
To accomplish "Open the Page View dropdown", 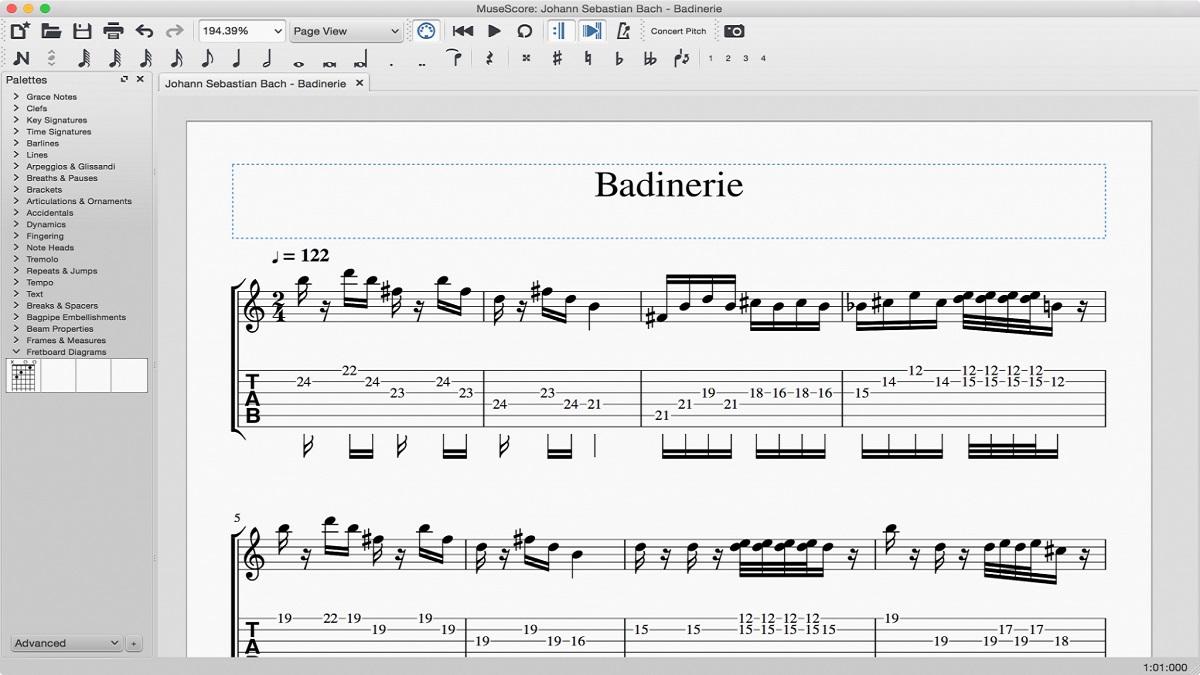I will 345,31.
